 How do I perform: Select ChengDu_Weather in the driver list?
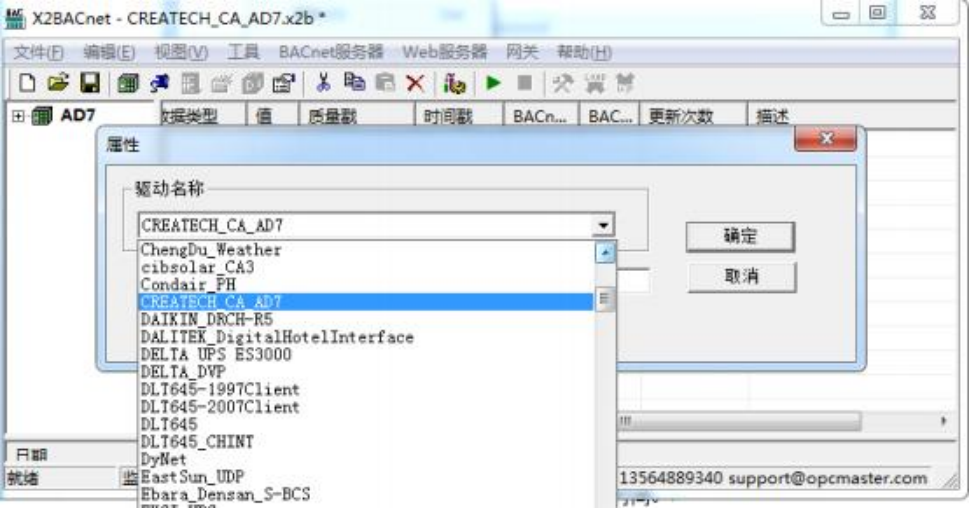click(x=211, y=250)
